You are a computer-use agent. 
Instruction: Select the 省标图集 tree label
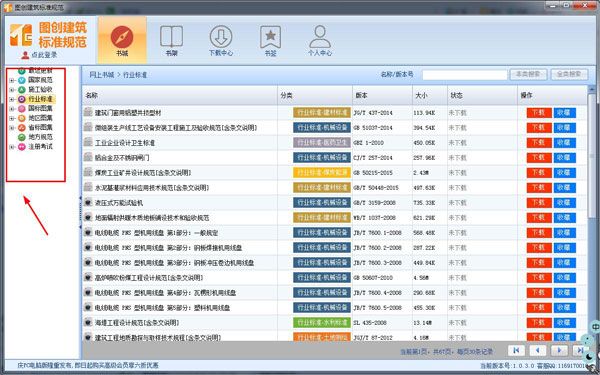coord(40,127)
